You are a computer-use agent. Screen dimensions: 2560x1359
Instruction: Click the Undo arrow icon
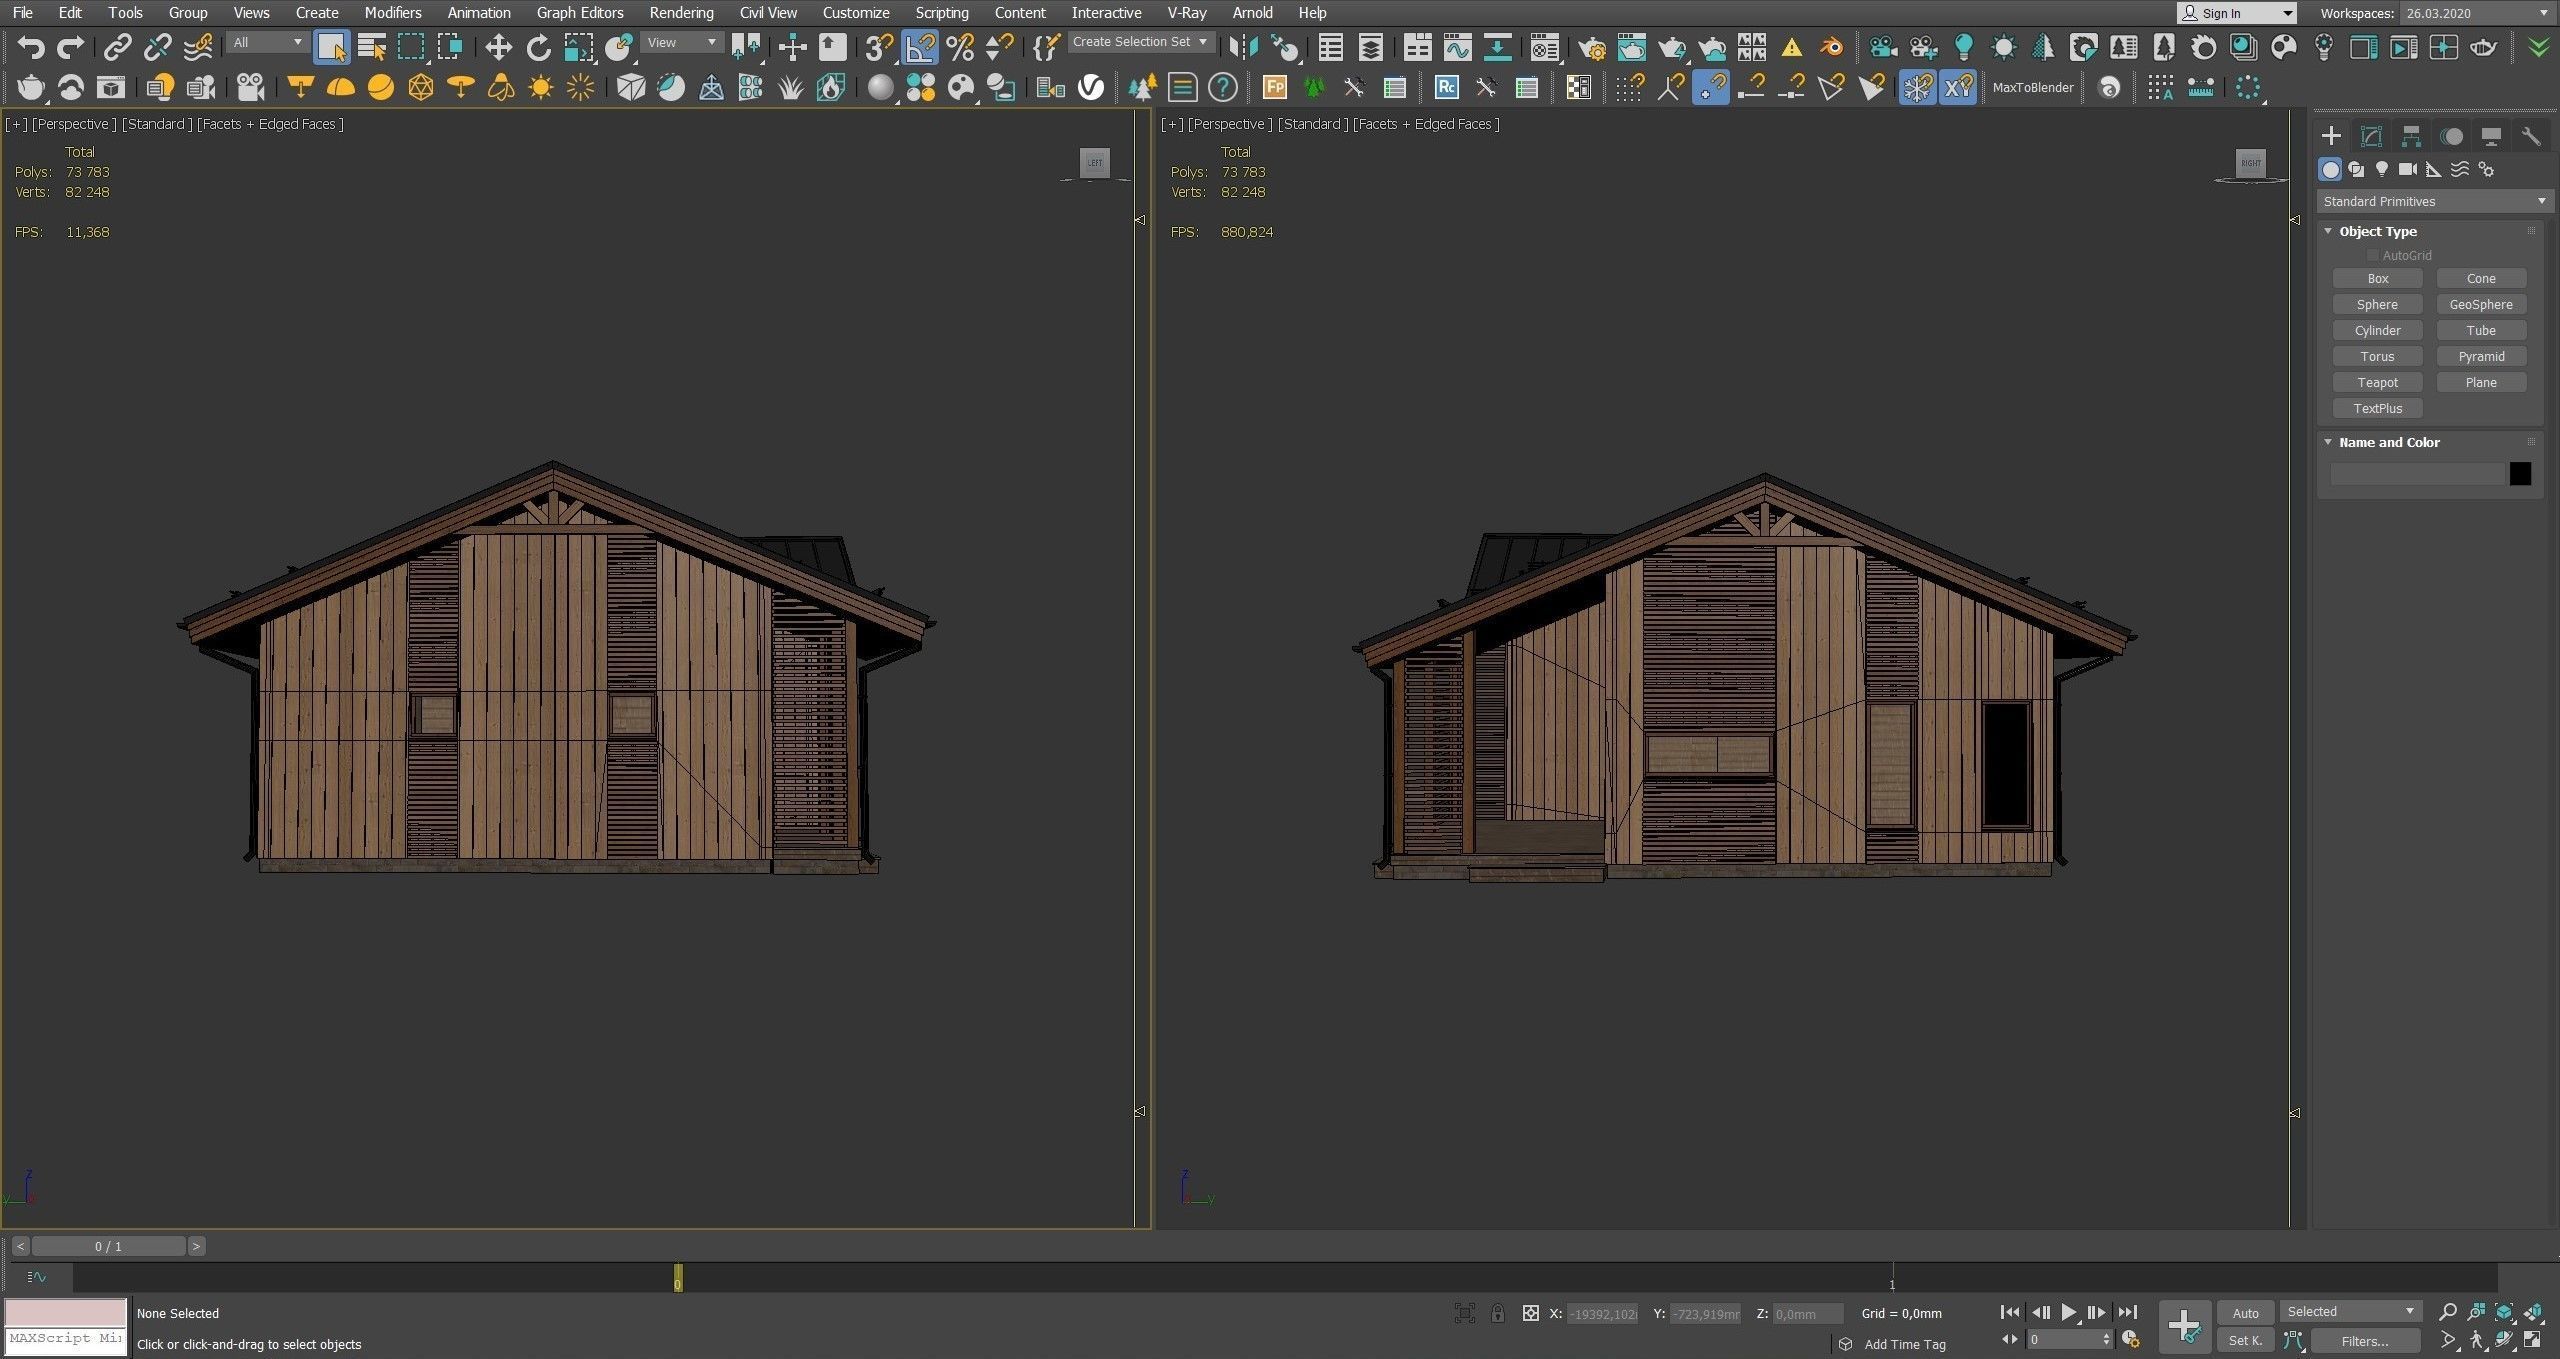click(x=31, y=47)
